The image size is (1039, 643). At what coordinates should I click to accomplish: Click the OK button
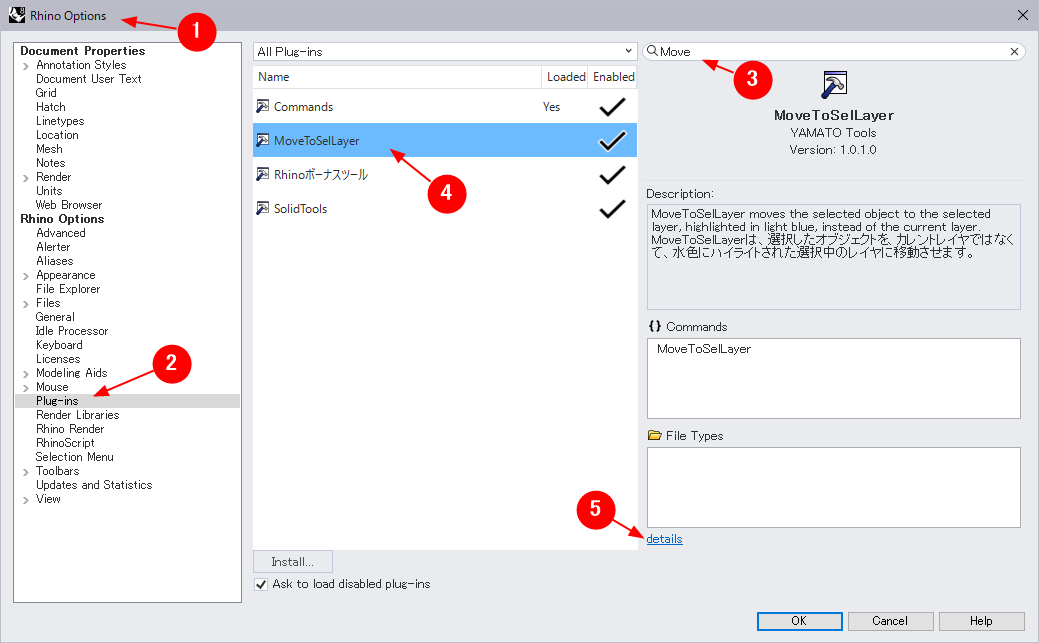(x=799, y=621)
